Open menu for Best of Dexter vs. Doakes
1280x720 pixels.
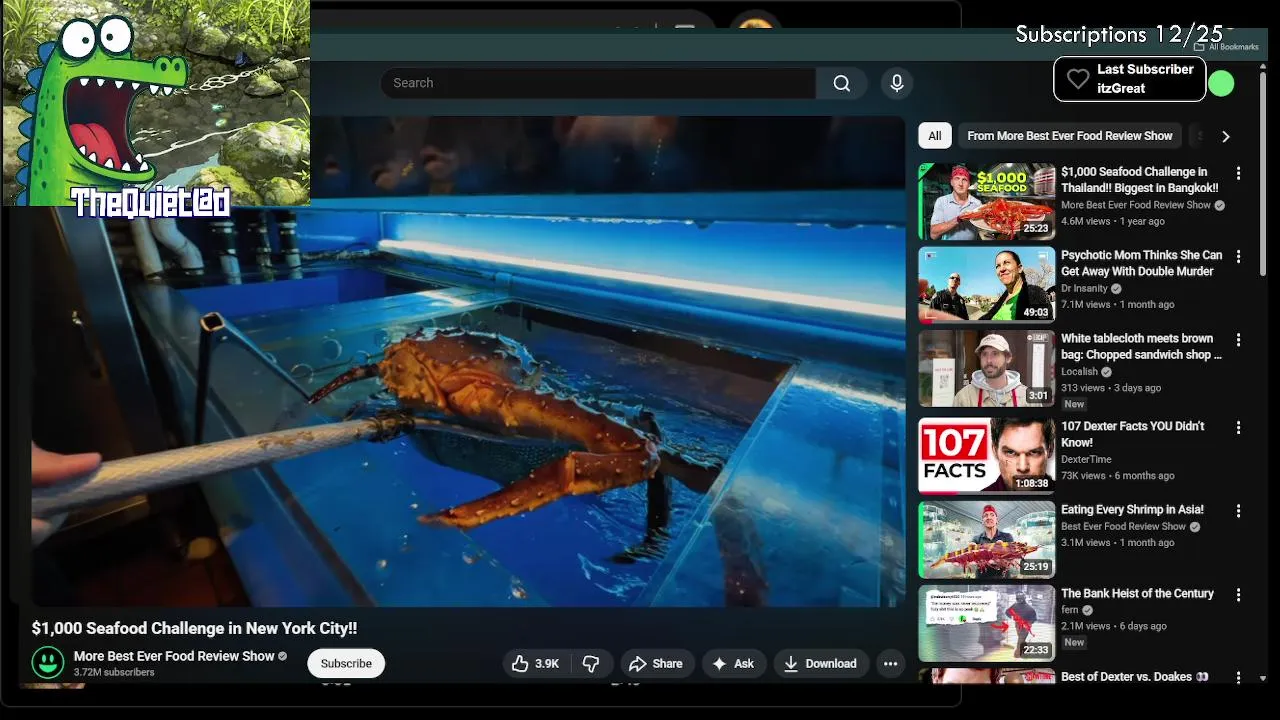(x=1238, y=678)
